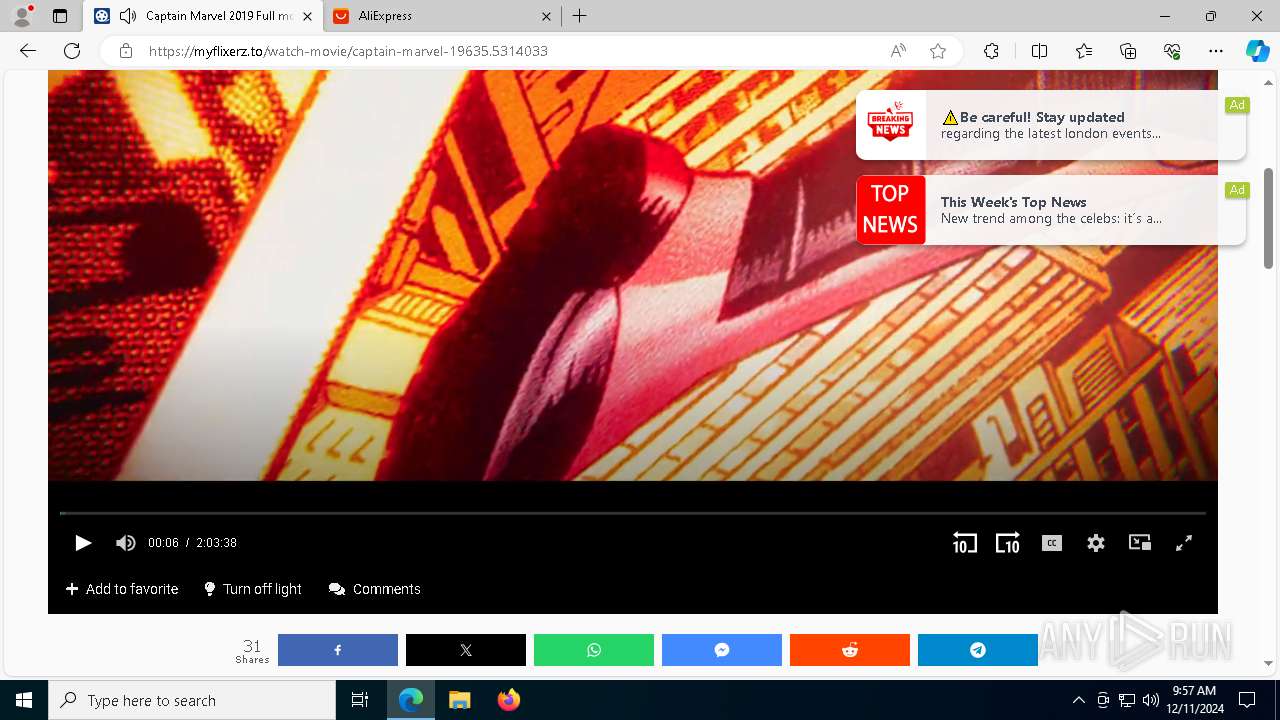
Task: Close the Captain Marvel tab
Action: tap(307, 16)
